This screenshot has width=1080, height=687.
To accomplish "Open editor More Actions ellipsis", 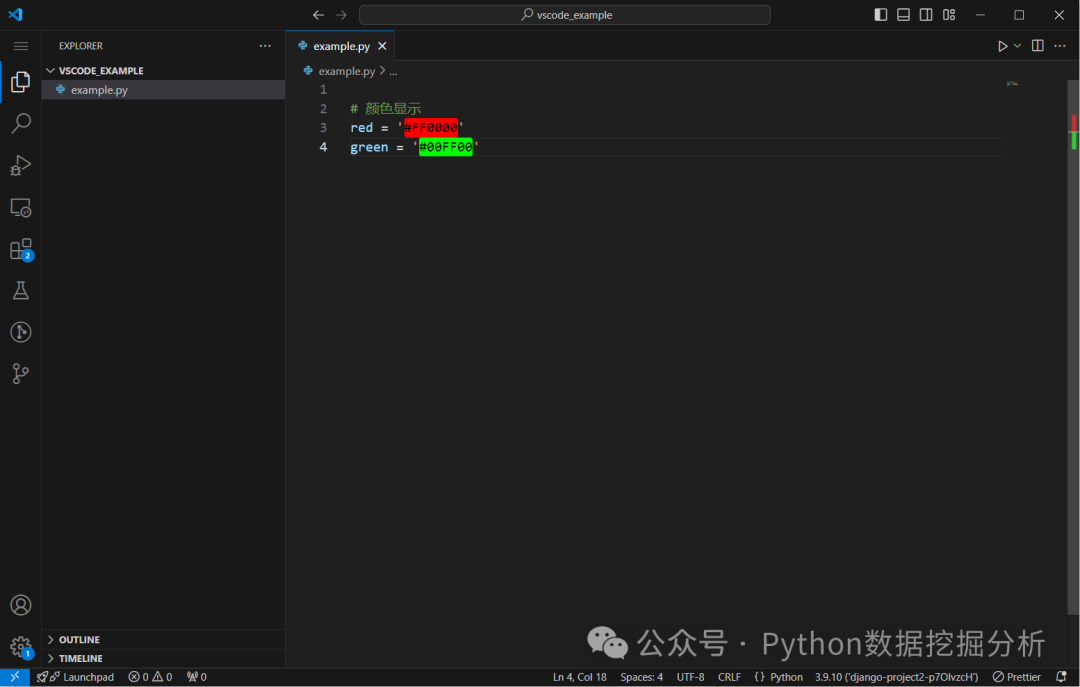I will (x=1060, y=45).
